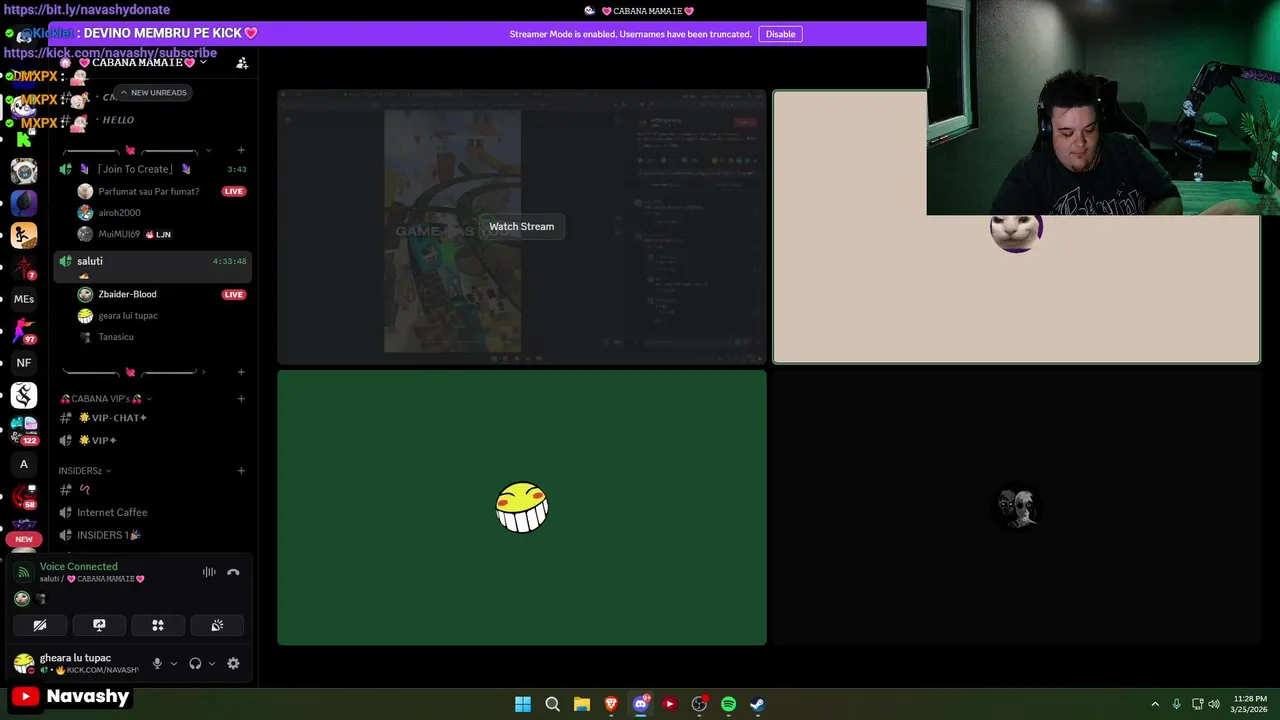The image size is (1280, 720).
Task: Open the NF server in sidebar
Action: tap(24, 363)
